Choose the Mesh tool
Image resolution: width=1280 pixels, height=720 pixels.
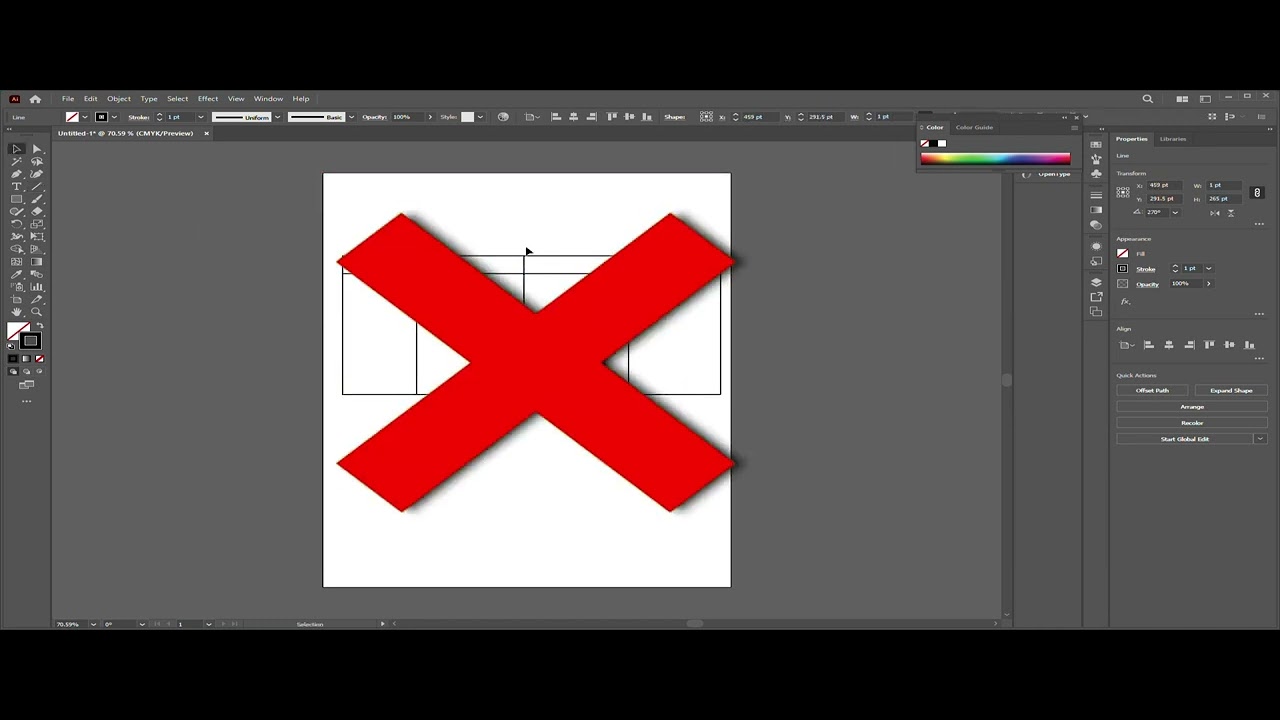[16, 261]
